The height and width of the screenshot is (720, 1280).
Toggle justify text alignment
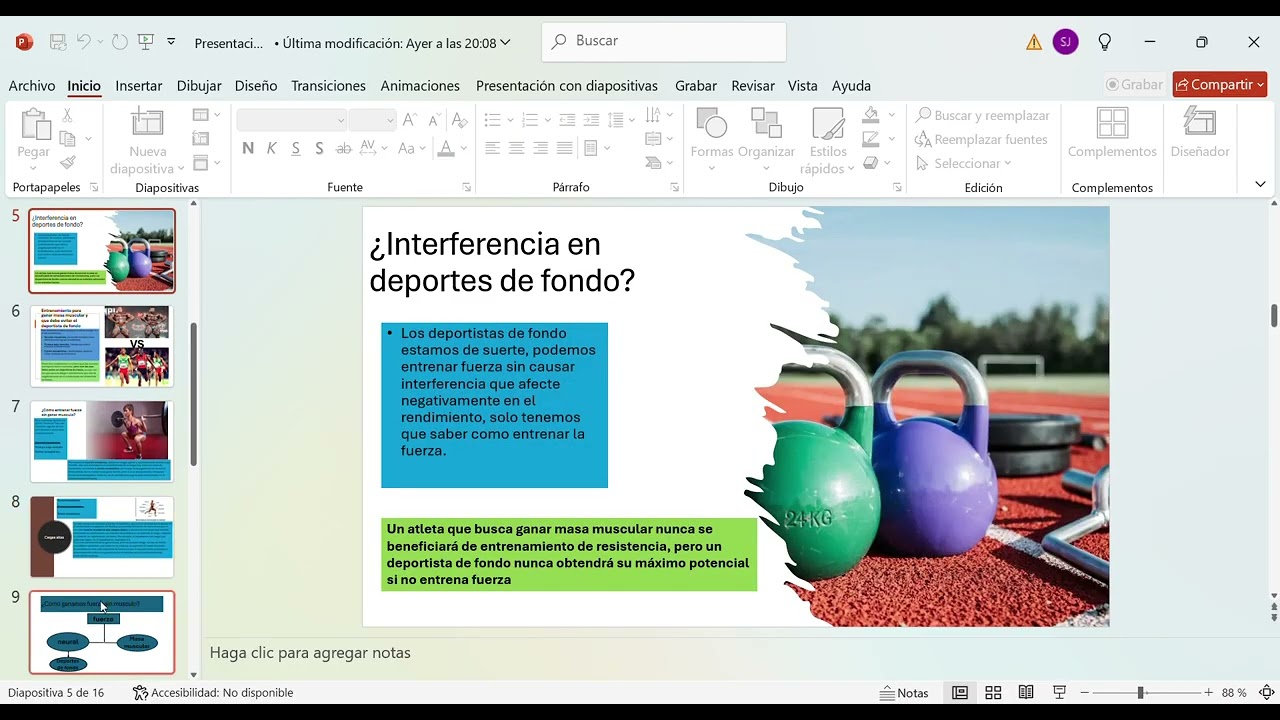coord(564,148)
